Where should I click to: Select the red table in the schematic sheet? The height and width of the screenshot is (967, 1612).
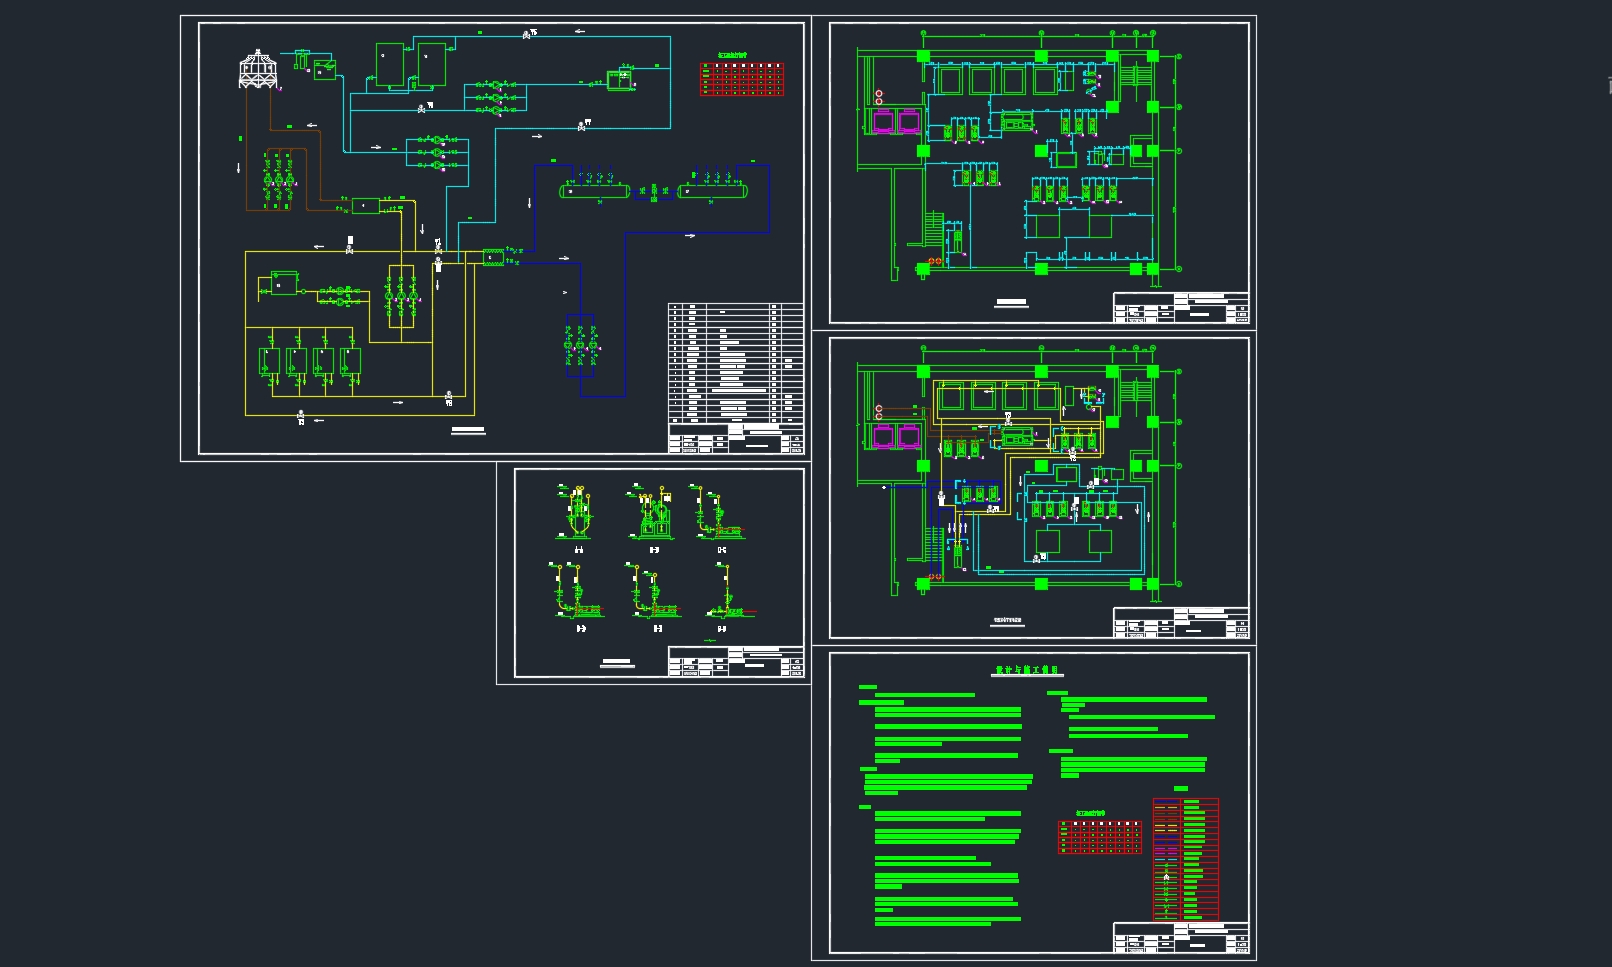741,79
